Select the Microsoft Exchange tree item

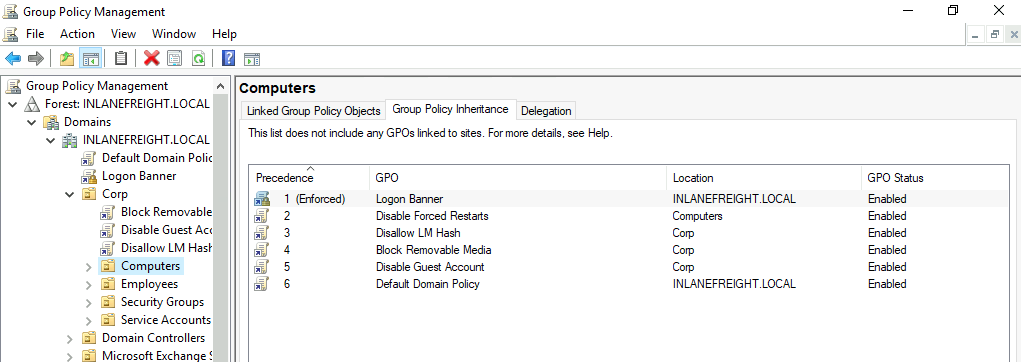point(158,356)
